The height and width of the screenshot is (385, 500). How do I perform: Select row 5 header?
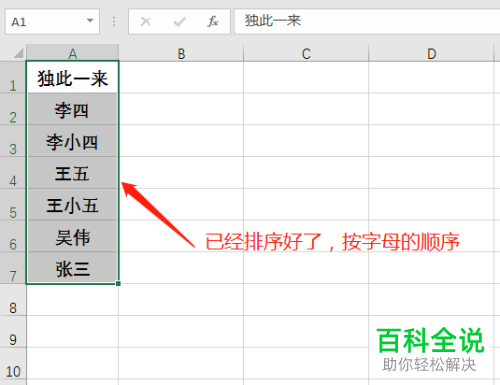pos(13,205)
